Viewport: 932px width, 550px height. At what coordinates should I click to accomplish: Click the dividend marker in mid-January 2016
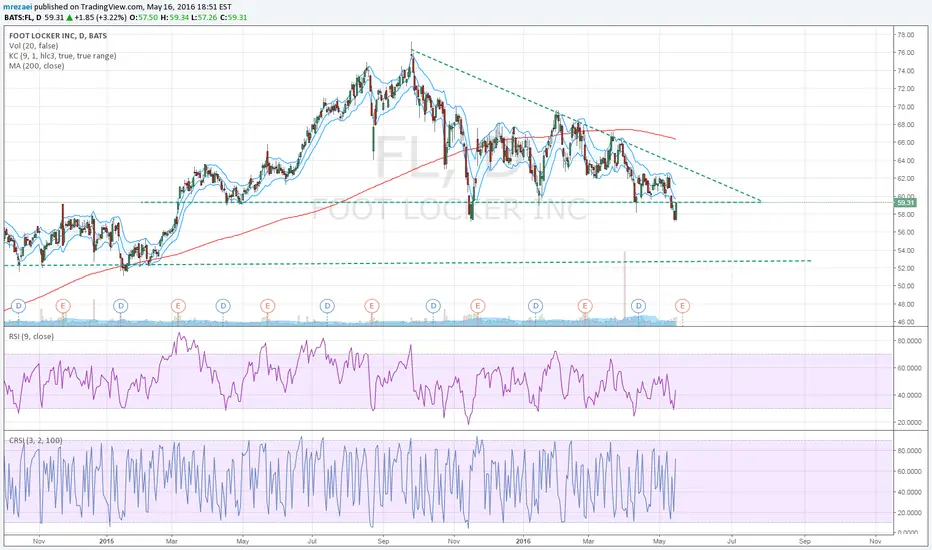pyautogui.click(x=536, y=306)
